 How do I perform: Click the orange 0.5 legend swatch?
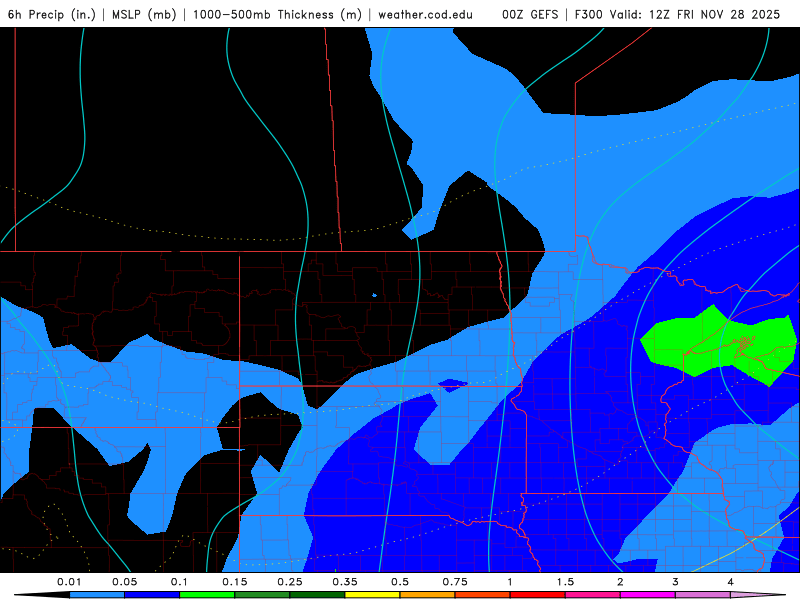coord(428,595)
